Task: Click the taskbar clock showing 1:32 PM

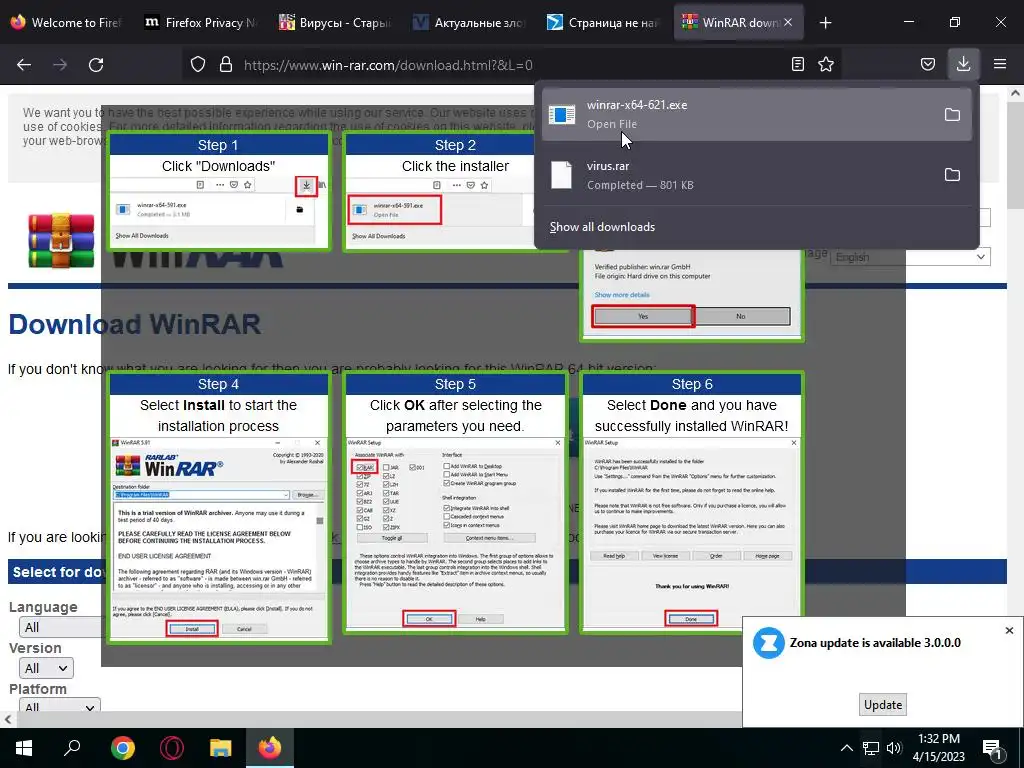Action: click(x=938, y=748)
